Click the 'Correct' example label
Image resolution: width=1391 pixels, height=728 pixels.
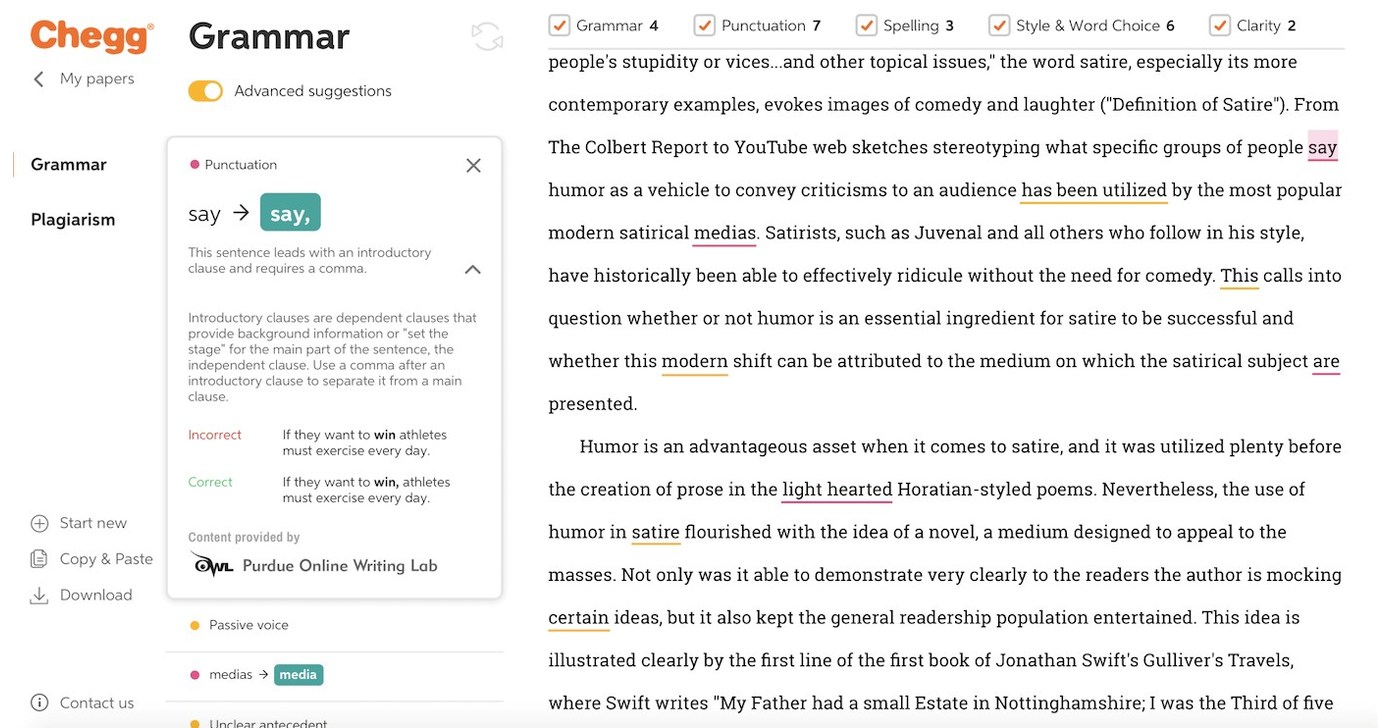pos(210,482)
